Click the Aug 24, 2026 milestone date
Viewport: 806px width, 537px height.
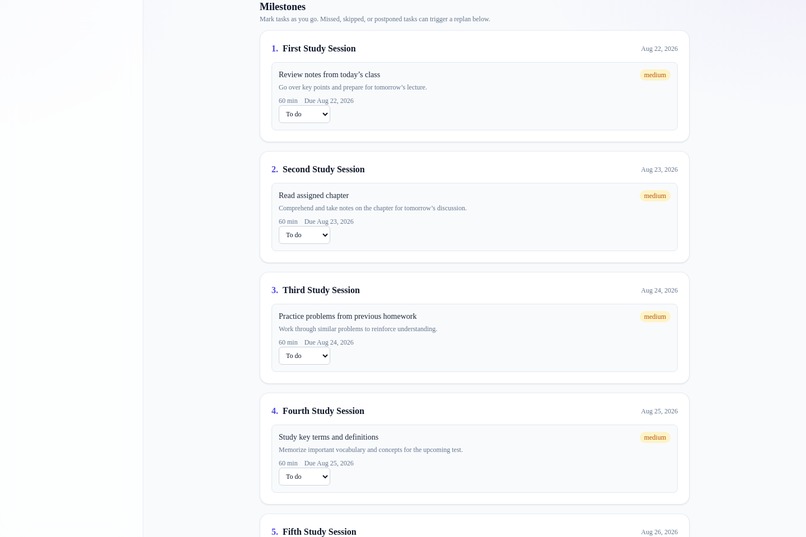[x=659, y=290]
